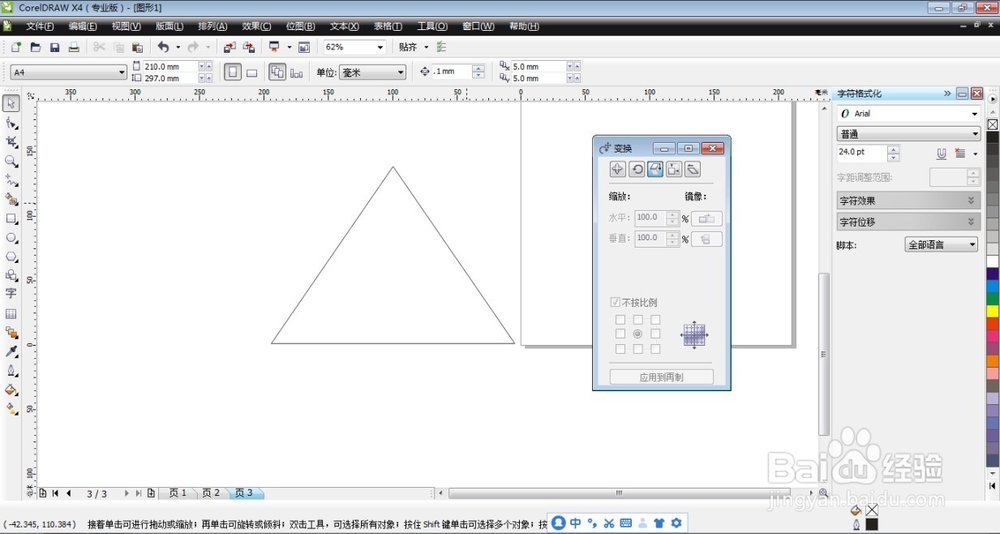Screen dimensions: 1000x534
Task: Open the 表格(T) menu
Action: point(388,26)
